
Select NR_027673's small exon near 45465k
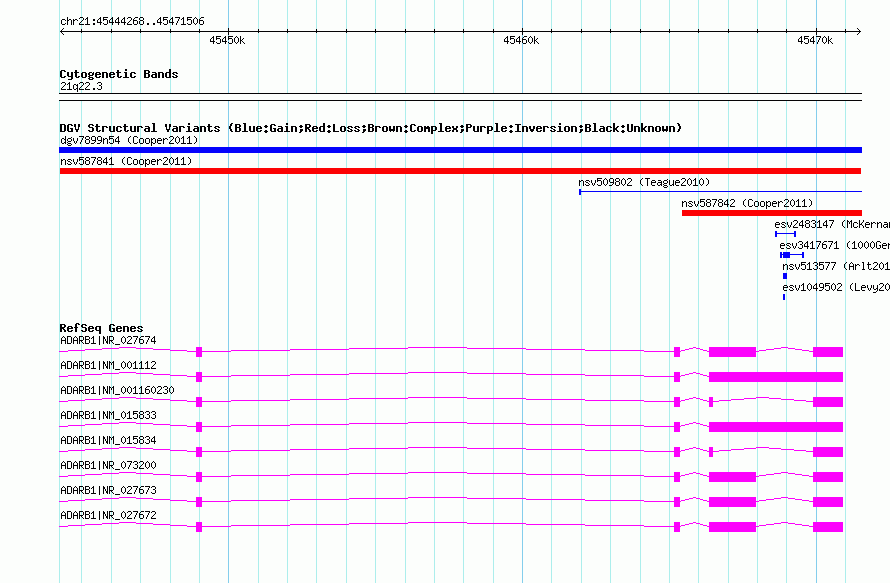[677, 502]
